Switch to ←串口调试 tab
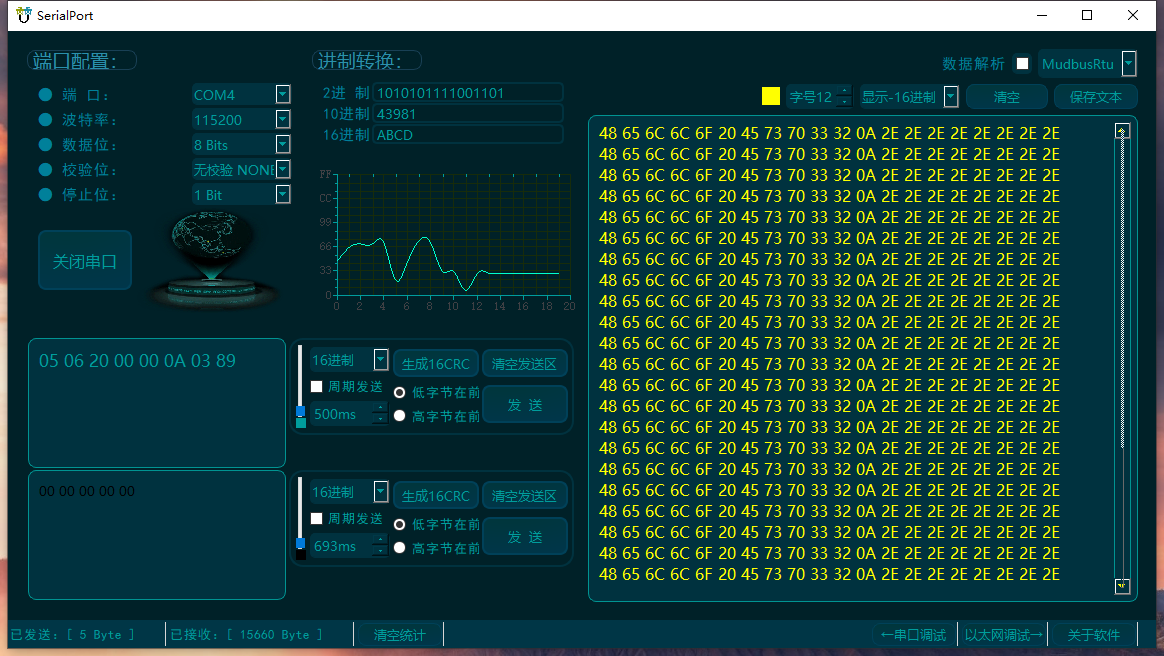The height and width of the screenshot is (656, 1164). (914, 635)
